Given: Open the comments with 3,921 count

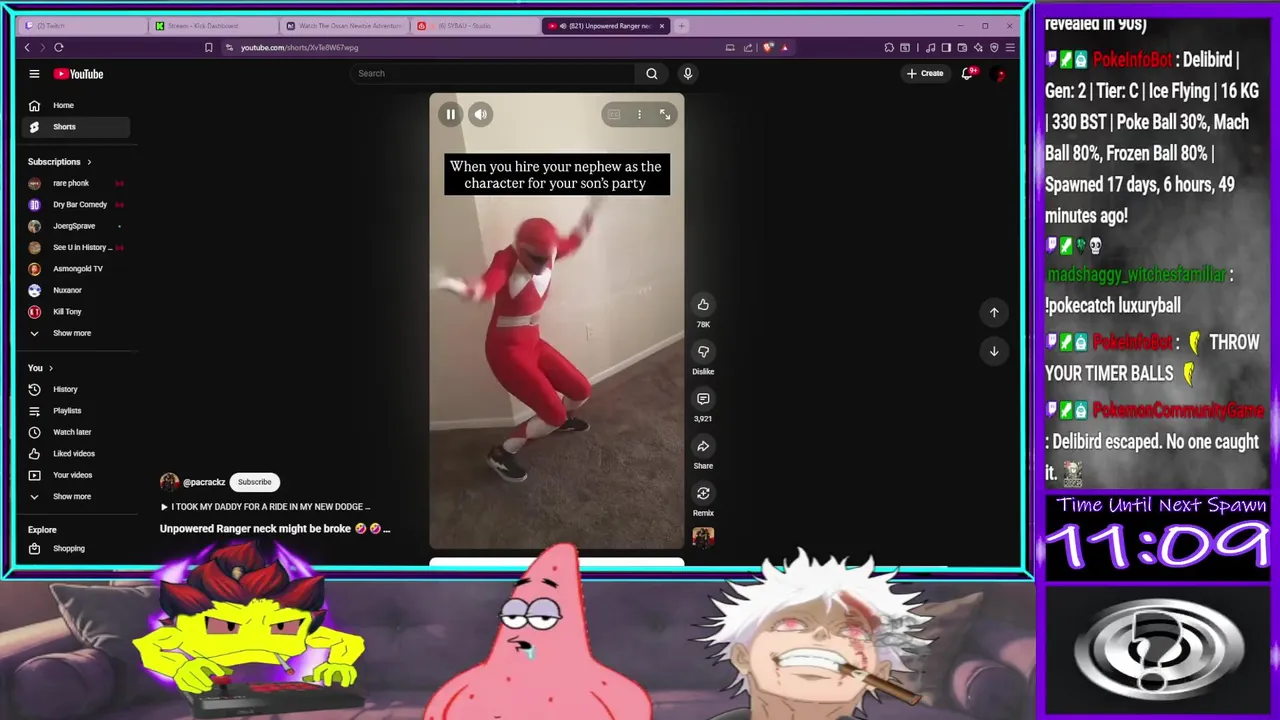Looking at the screenshot, I should coord(703,399).
